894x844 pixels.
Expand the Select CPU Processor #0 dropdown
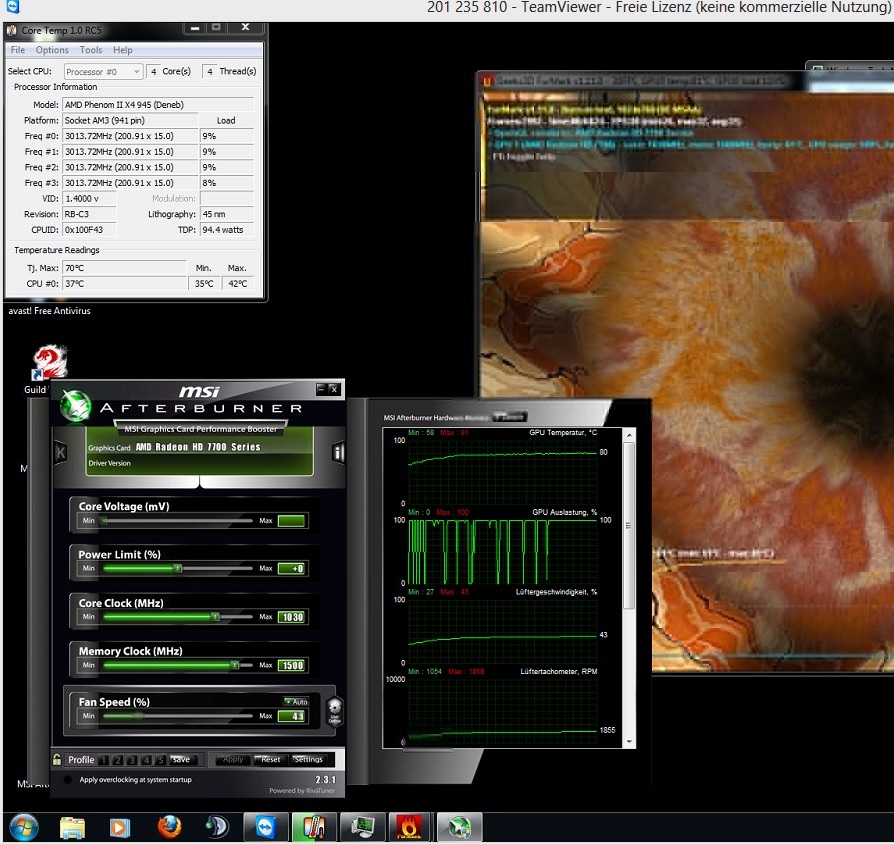coord(103,71)
